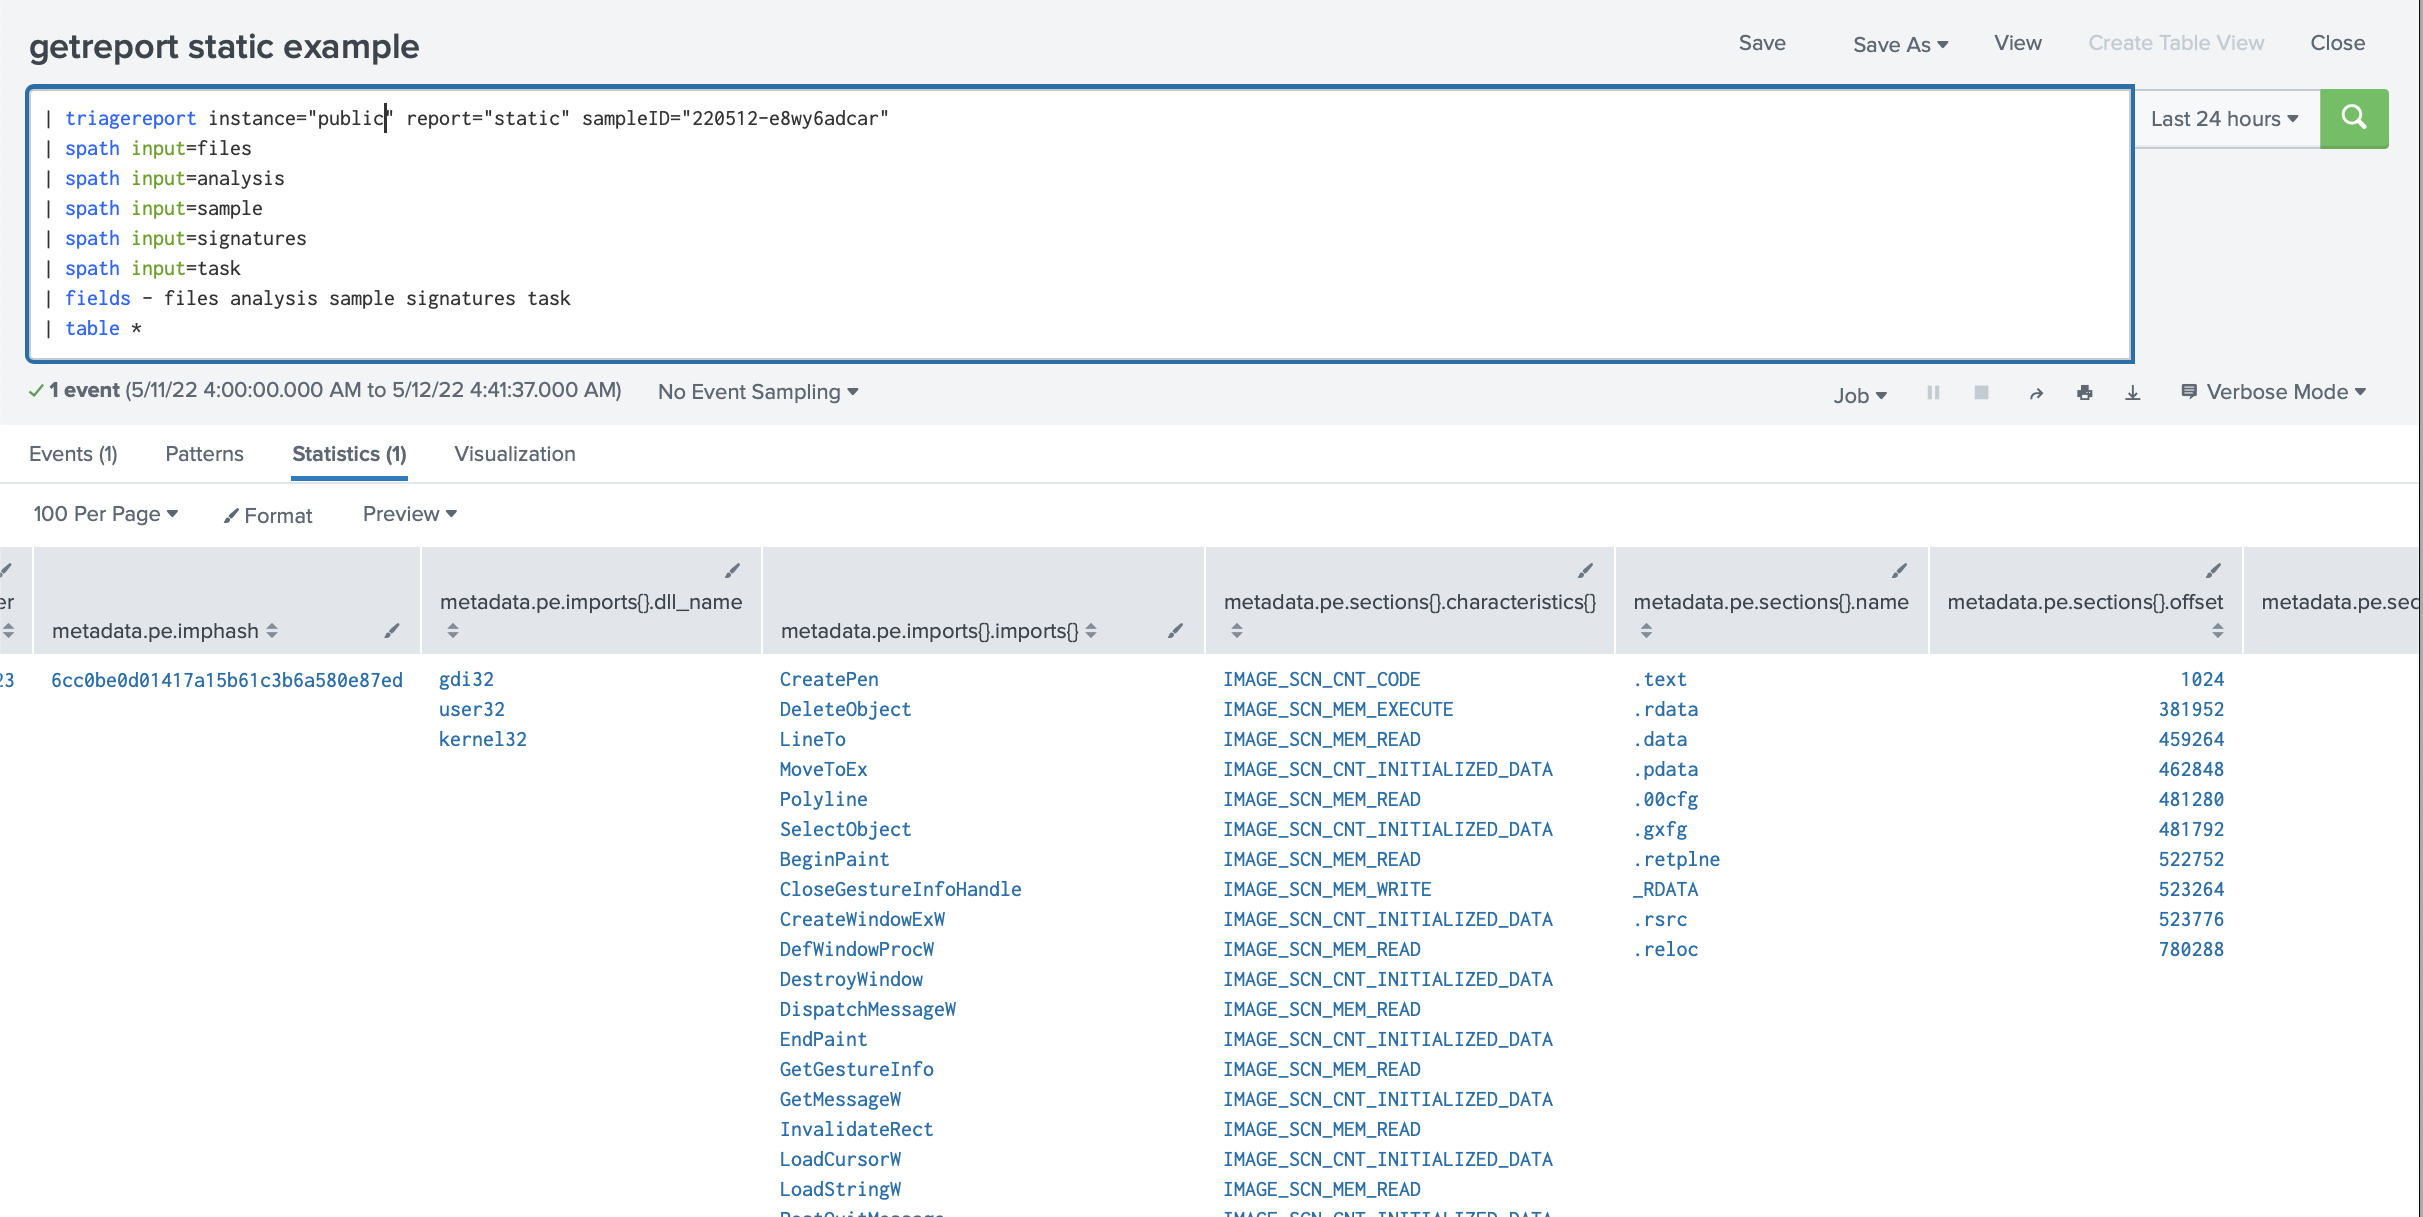Click the _RDATA section name
The width and height of the screenshot is (2423, 1217).
tap(1666, 889)
